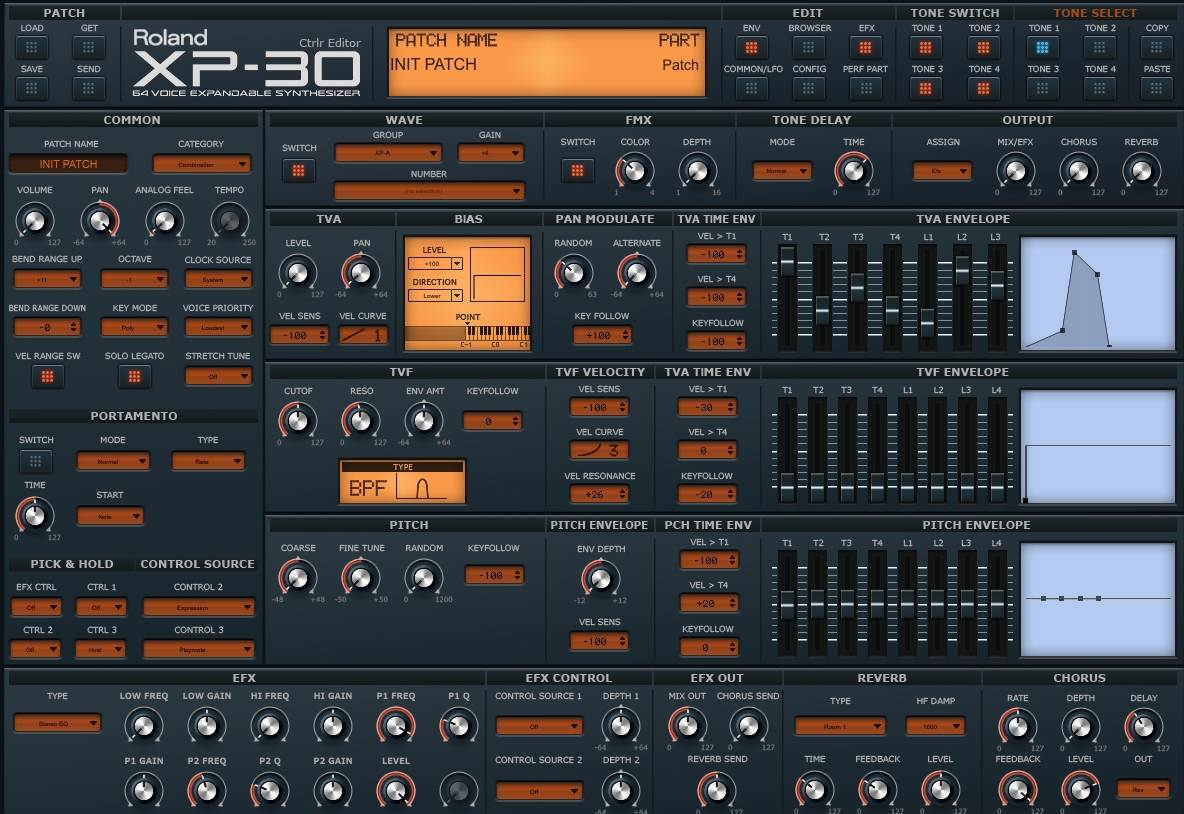This screenshot has height=814, width=1184.
Task: Click the TVA VEL CURVE selector
Action: (x=363, y=335)
